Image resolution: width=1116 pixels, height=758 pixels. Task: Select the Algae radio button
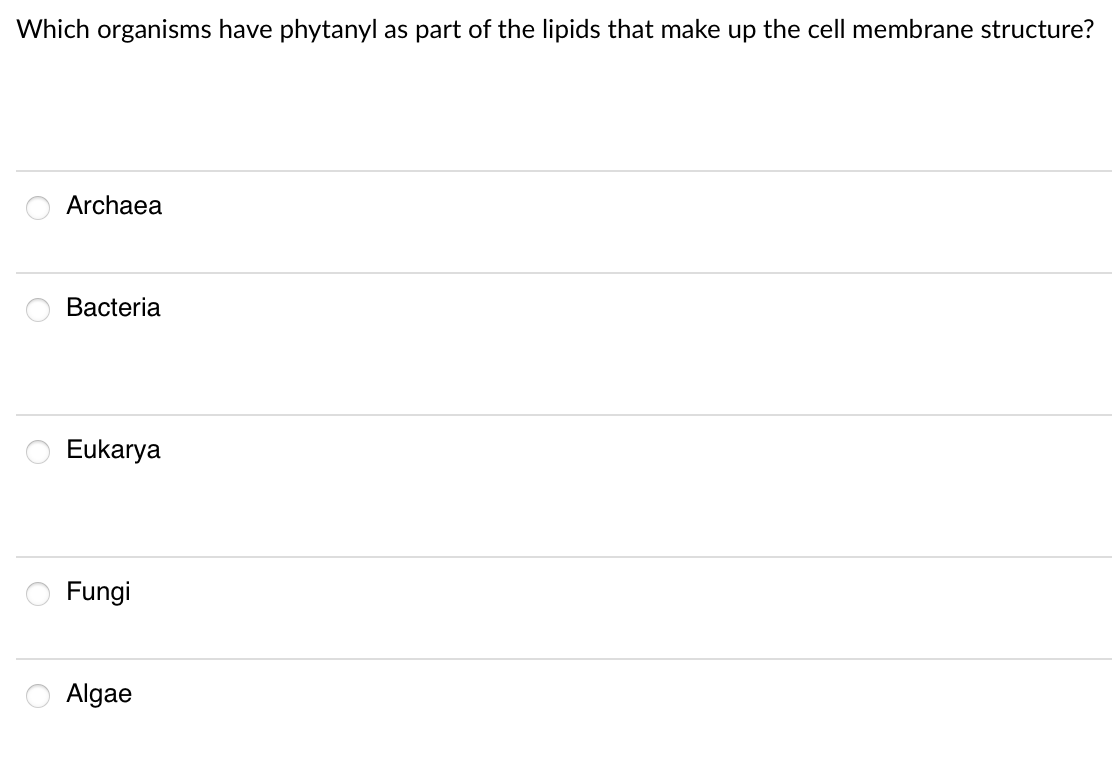[x=38, y=696]
